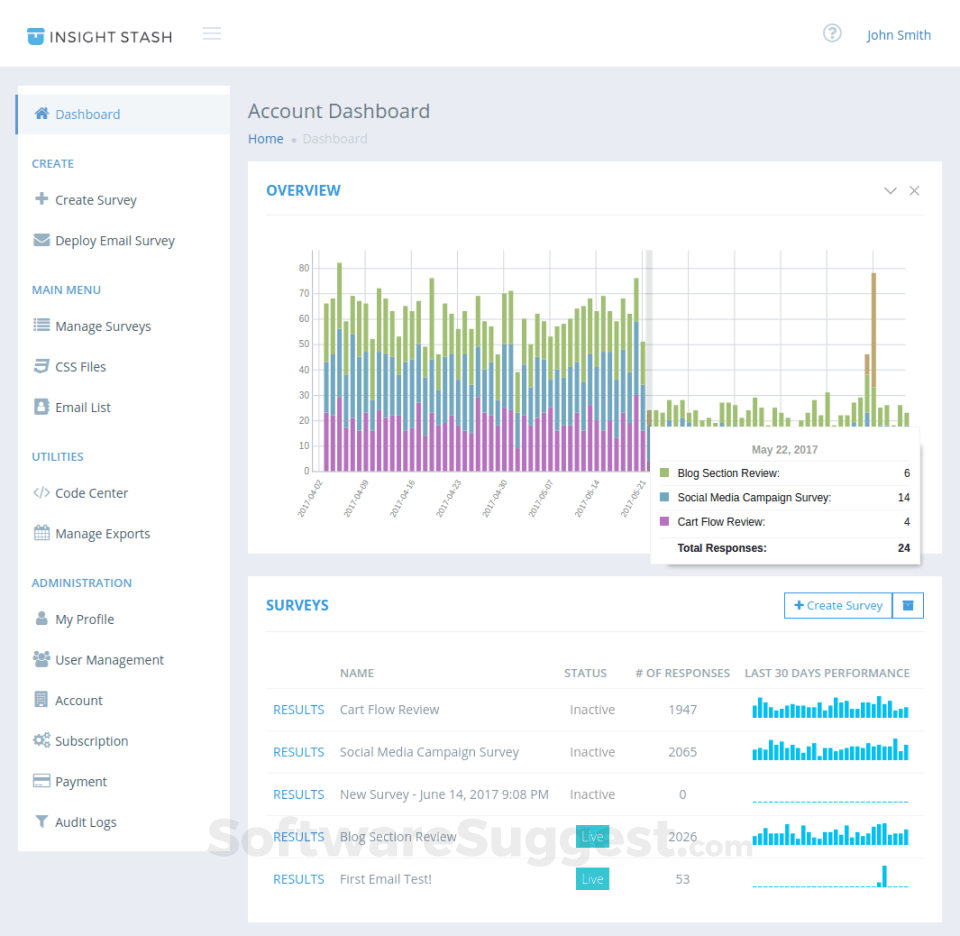960x936 pixels.
Task: Click First Email Test performance sparkline
Action: tap(830, 877)
